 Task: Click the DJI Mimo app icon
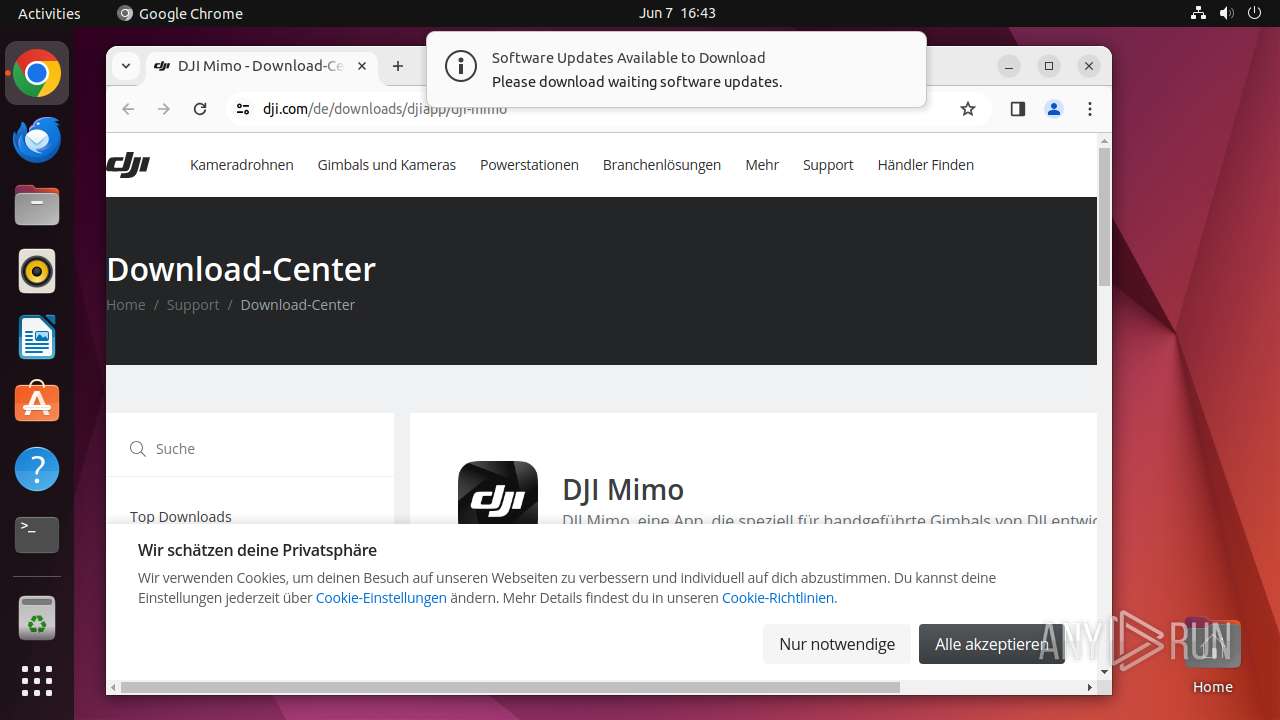pyautogui.click(x=498, y=492)
